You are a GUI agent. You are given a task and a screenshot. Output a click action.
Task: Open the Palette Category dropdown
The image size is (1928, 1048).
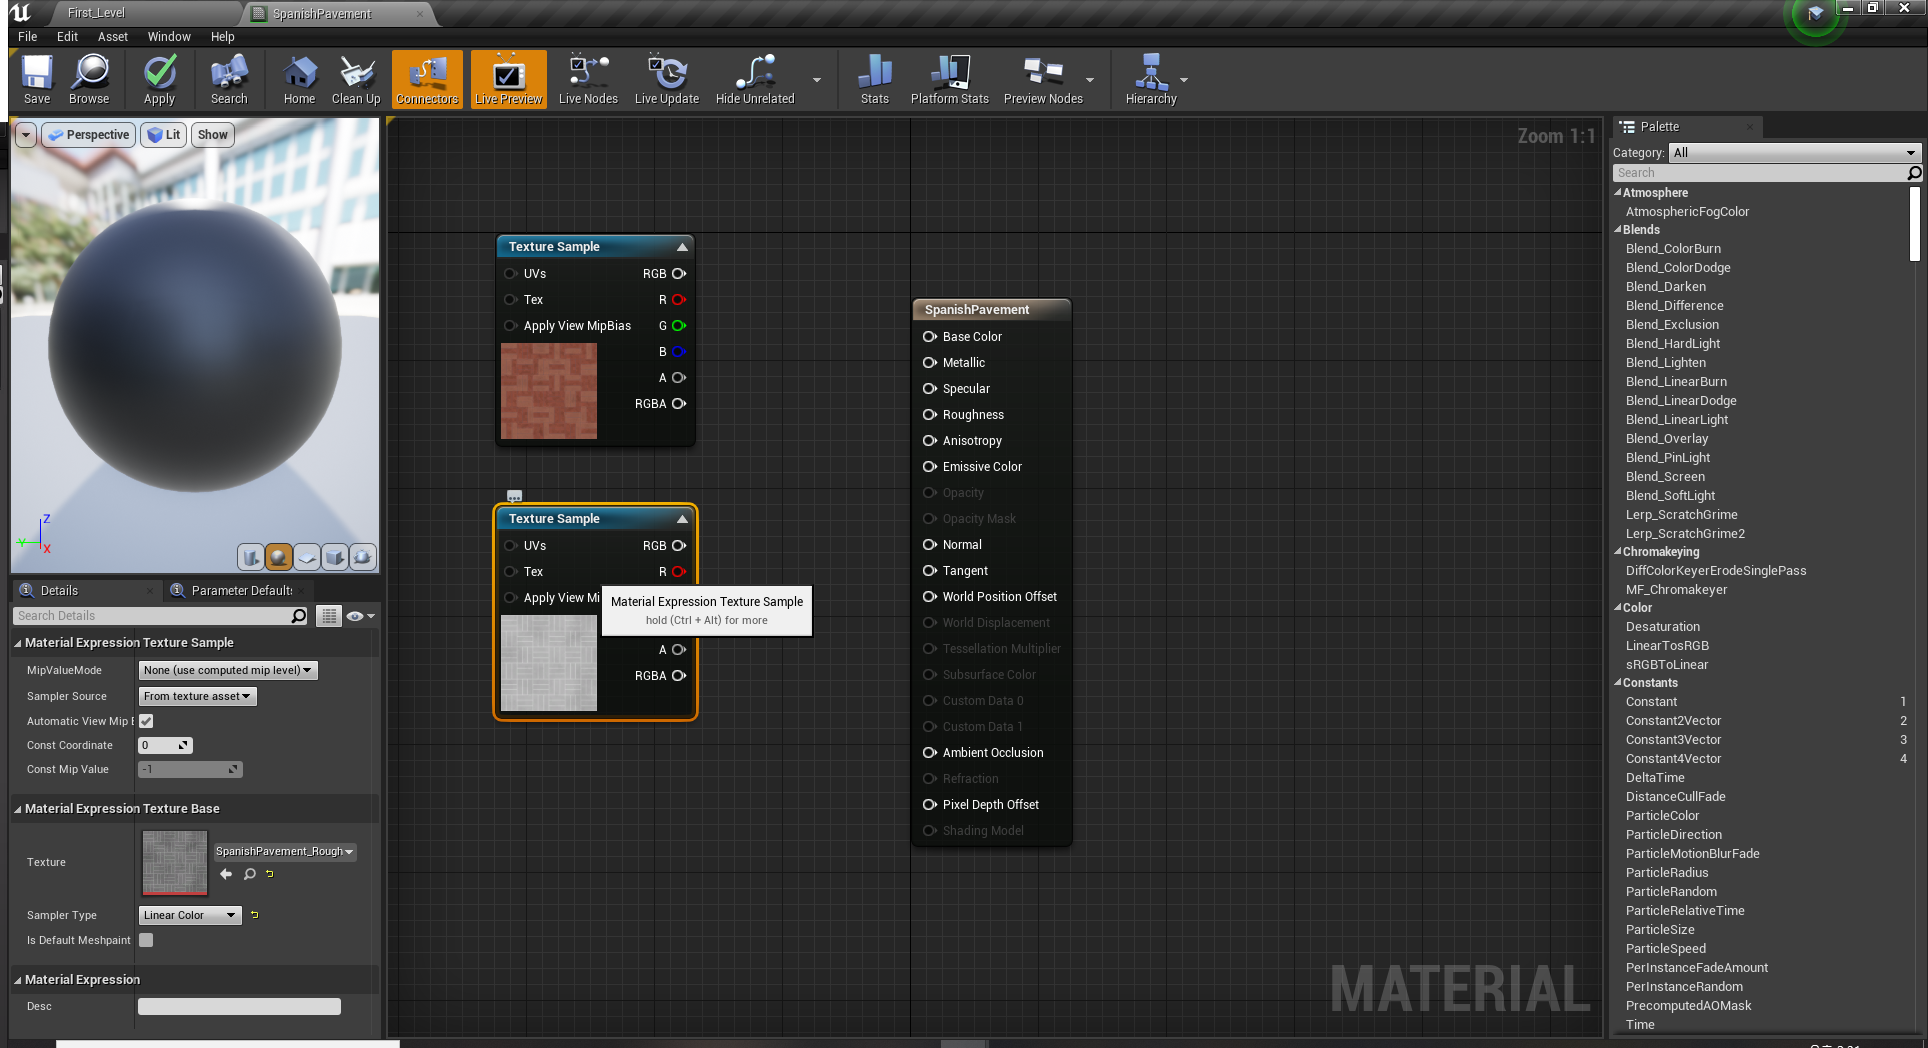click(x=1794, y=153)
